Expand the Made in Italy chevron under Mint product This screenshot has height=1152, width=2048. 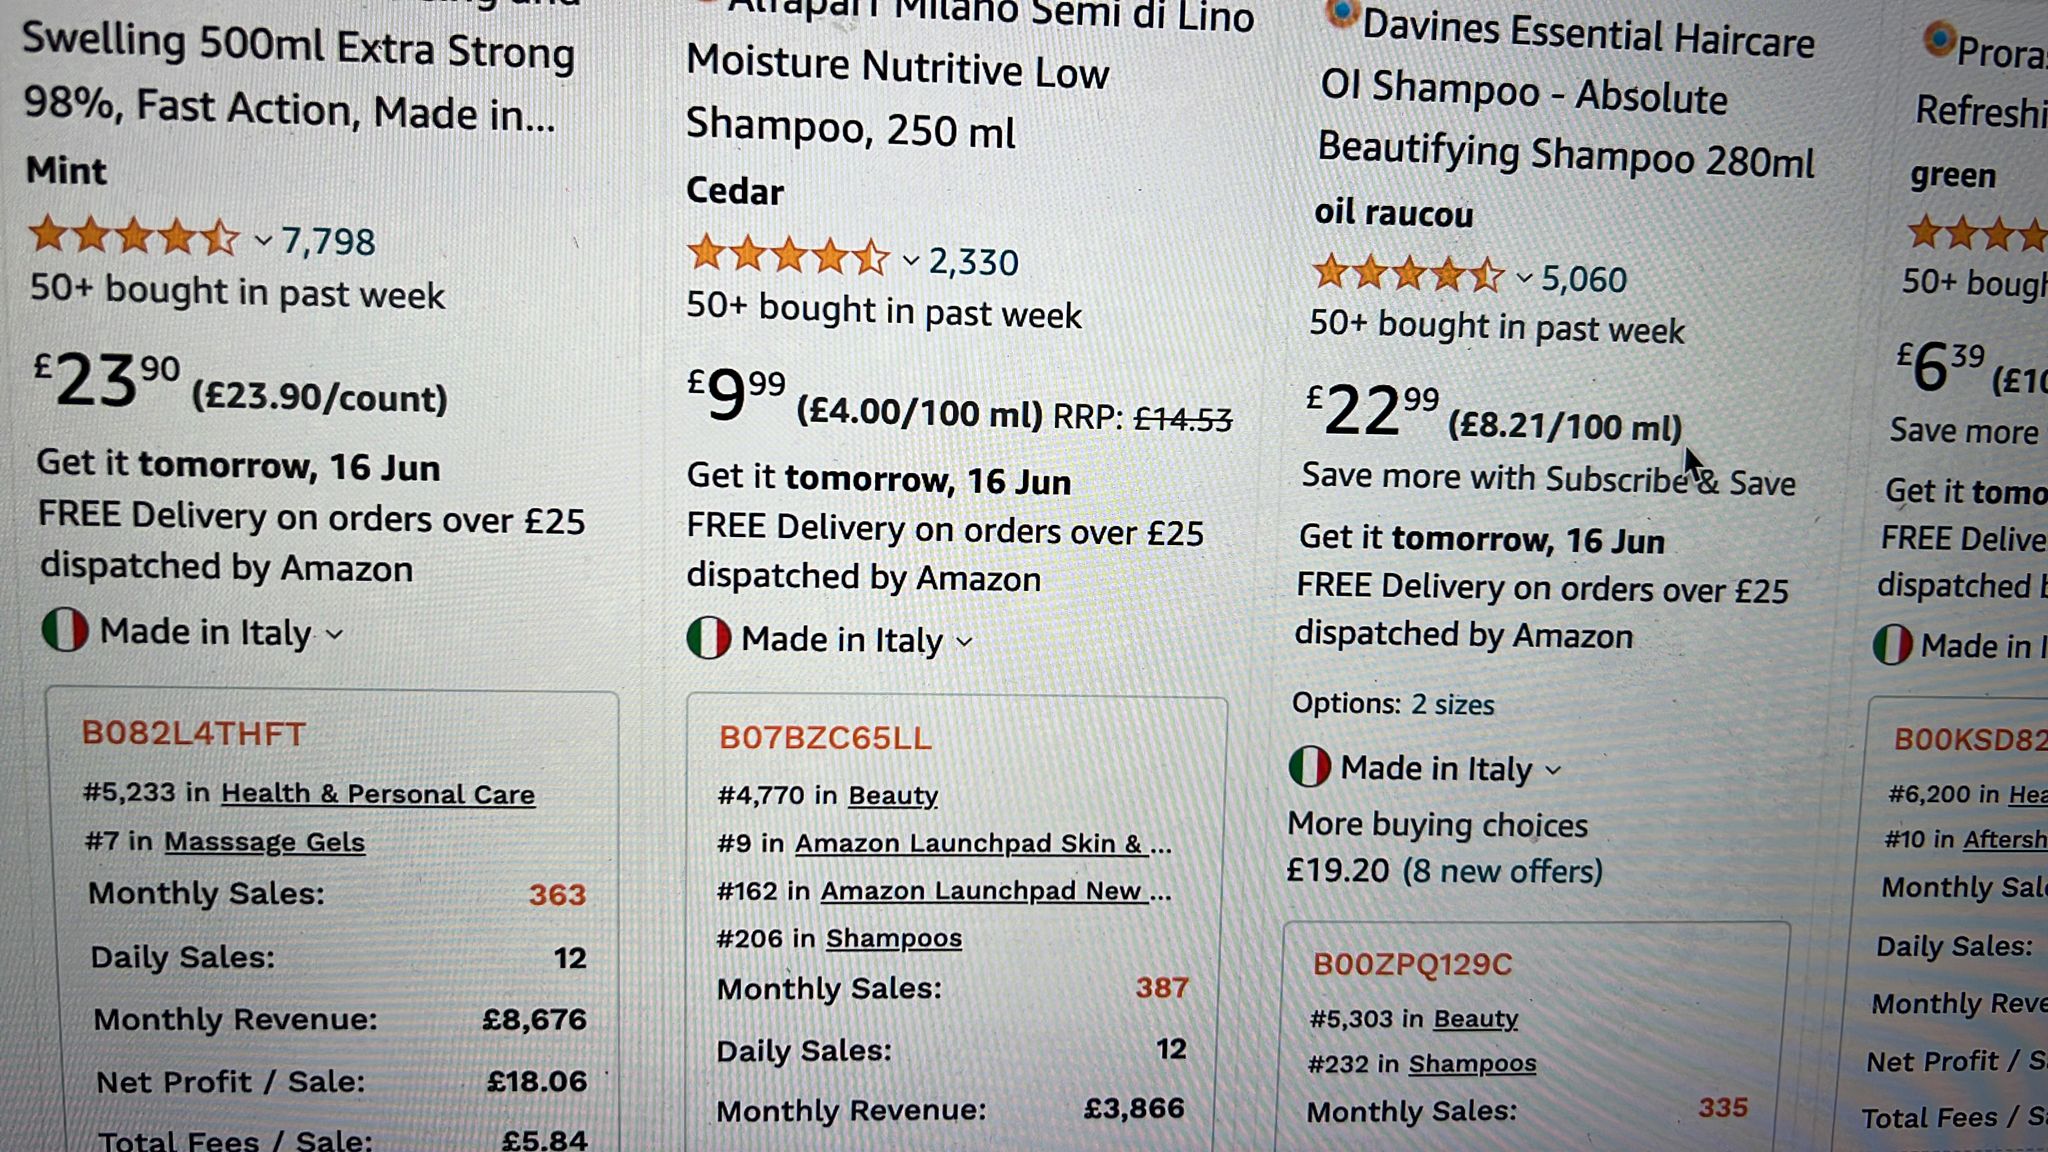pos(335,635)
